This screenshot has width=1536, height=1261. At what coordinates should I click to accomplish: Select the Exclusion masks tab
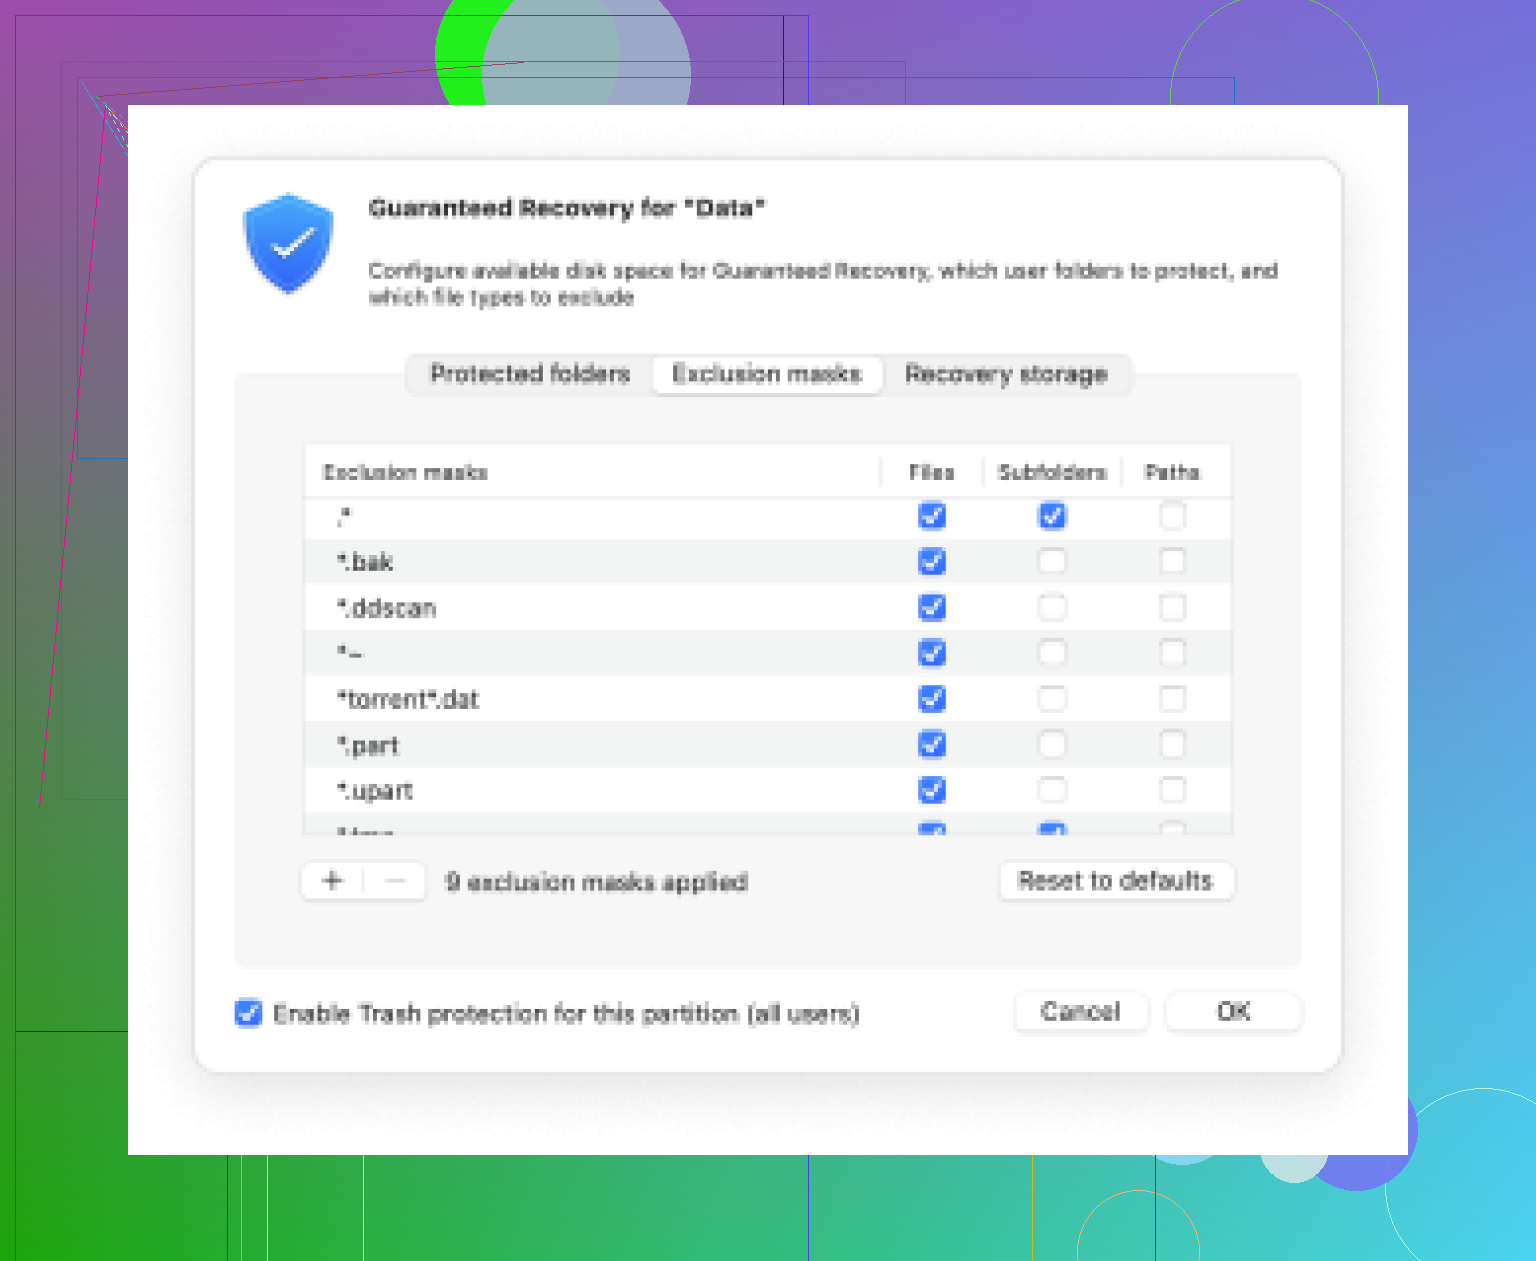point(766,374)
